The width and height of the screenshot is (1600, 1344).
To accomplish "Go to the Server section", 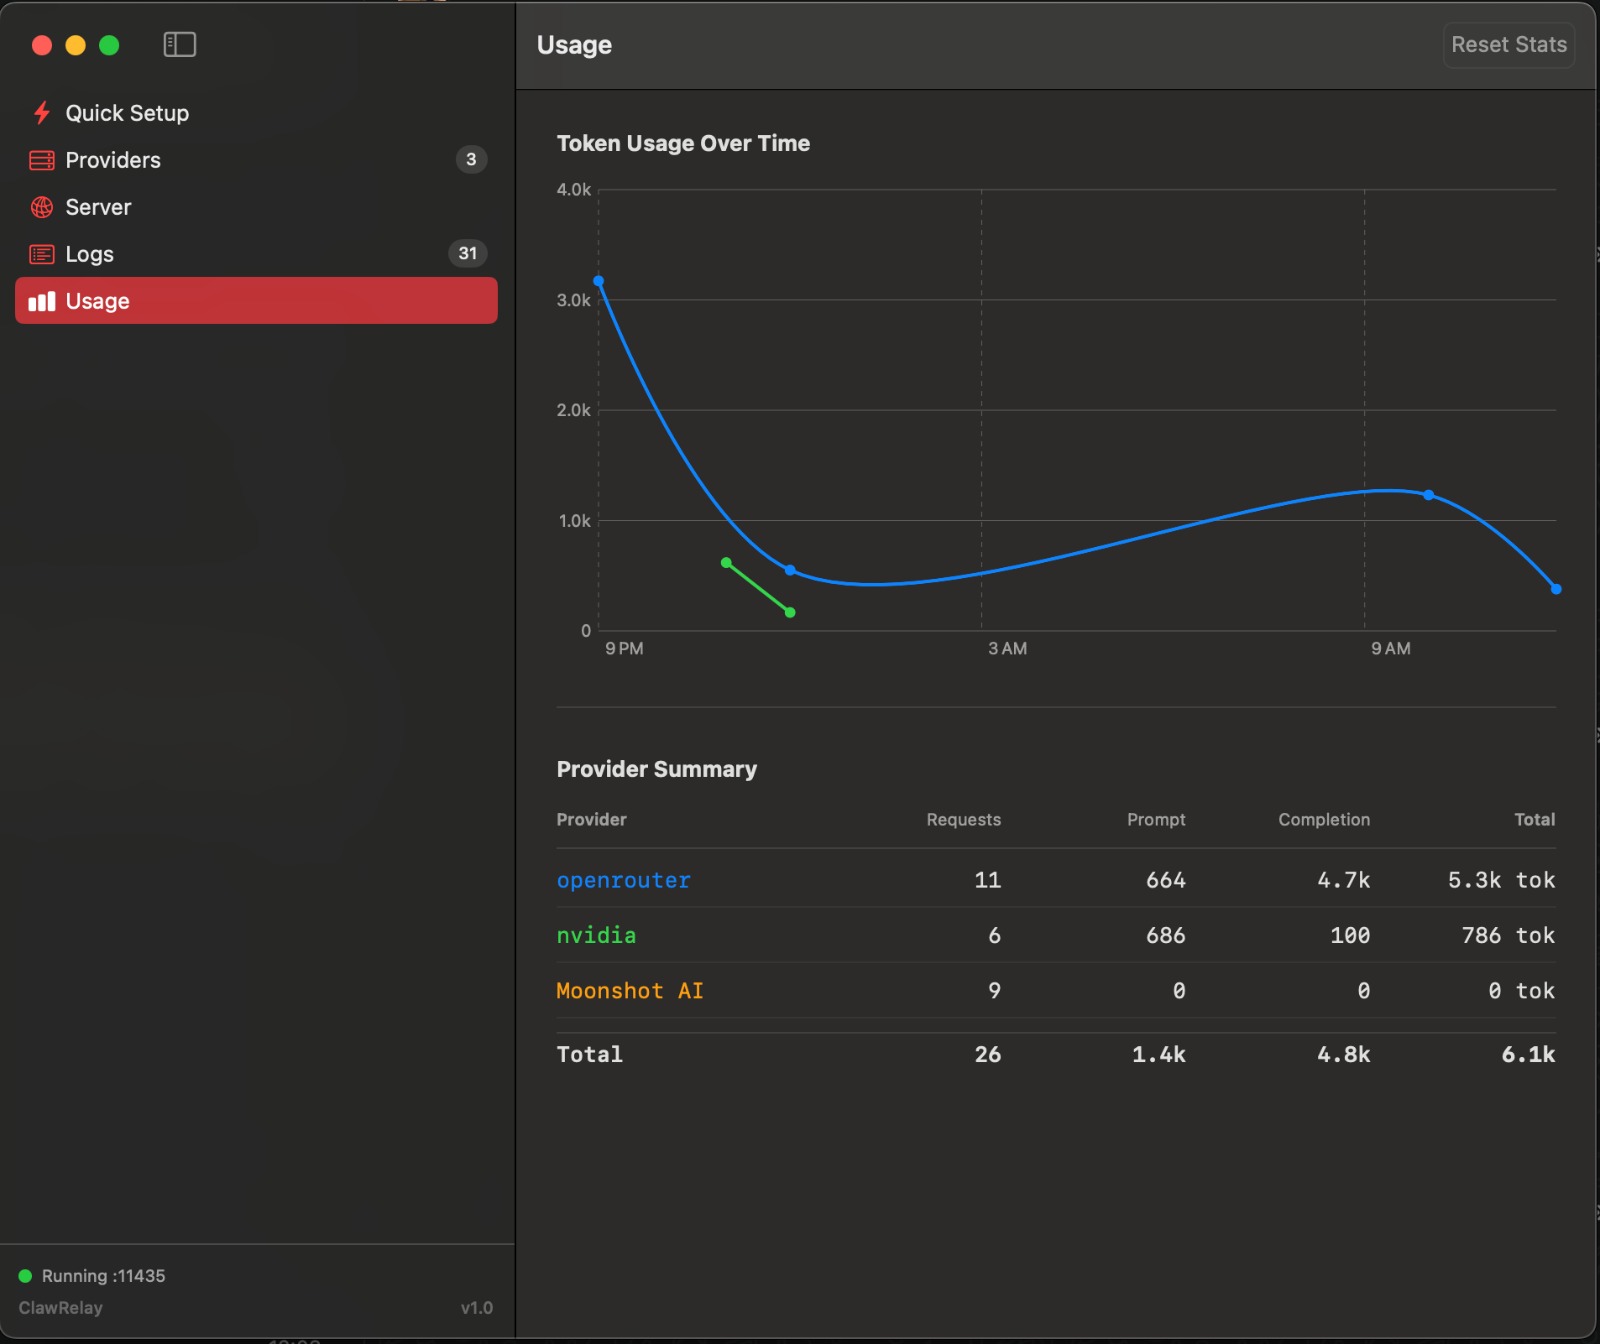I will [x=256, y=207].
